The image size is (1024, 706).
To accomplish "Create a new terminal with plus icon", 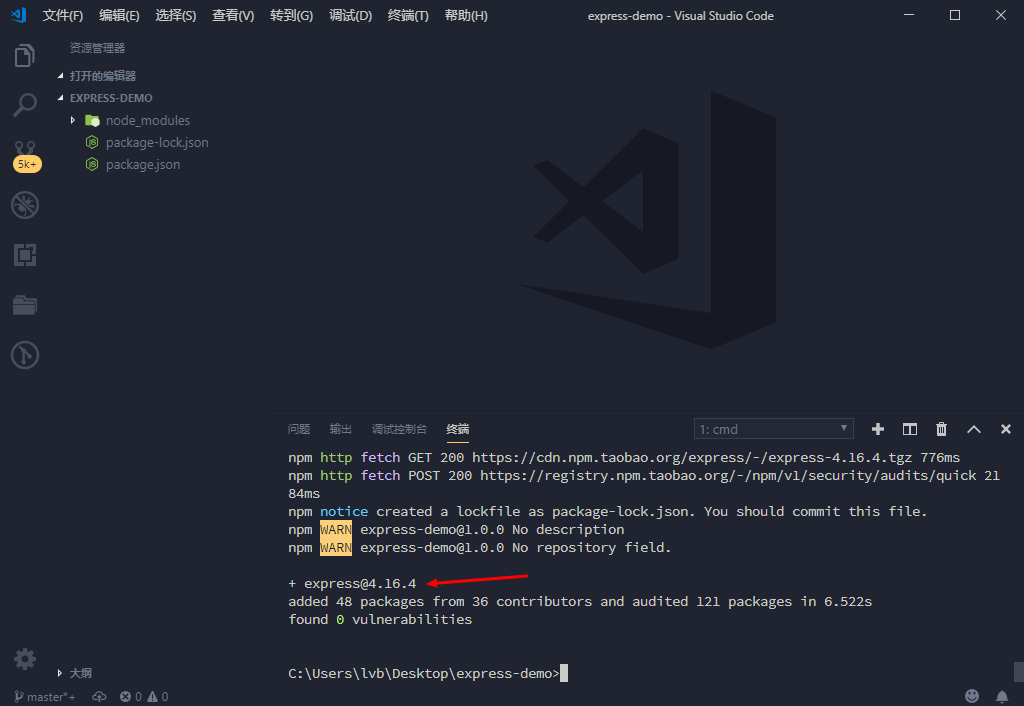I will [x=878, y=429].
